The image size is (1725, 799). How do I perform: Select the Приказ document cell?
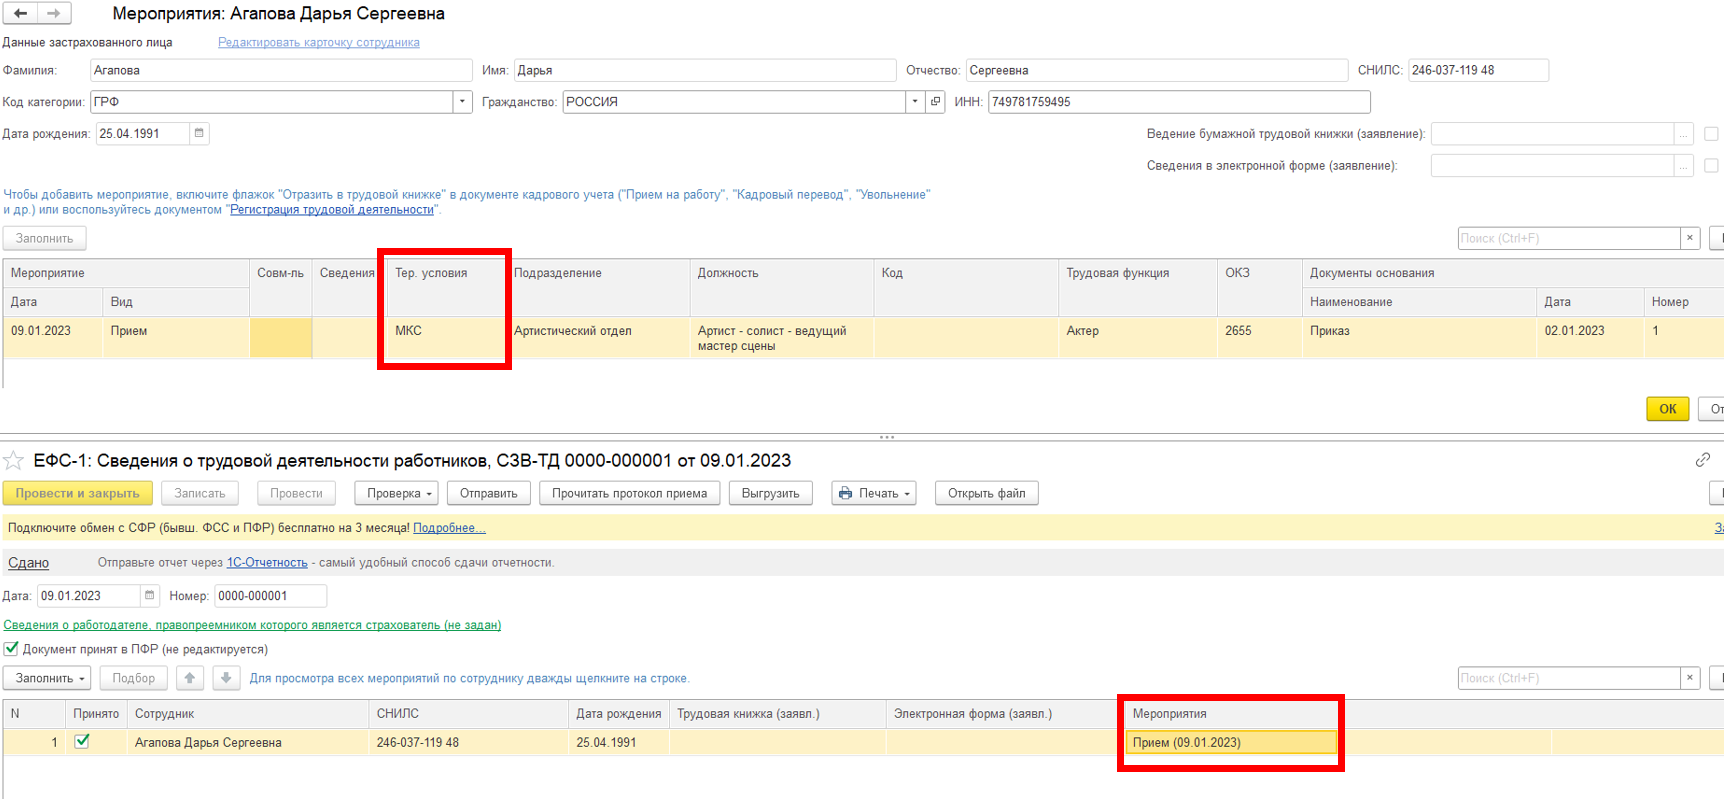[1419, 338]
